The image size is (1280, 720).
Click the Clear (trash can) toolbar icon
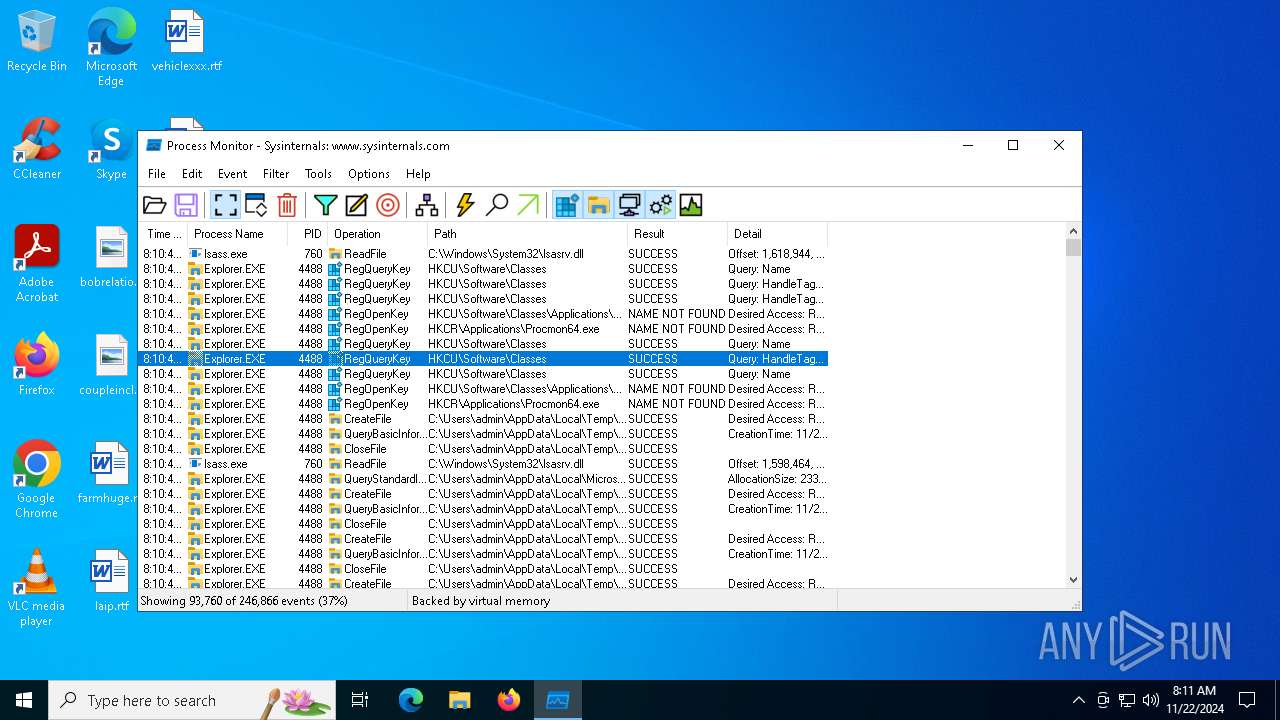coord(287,205)
